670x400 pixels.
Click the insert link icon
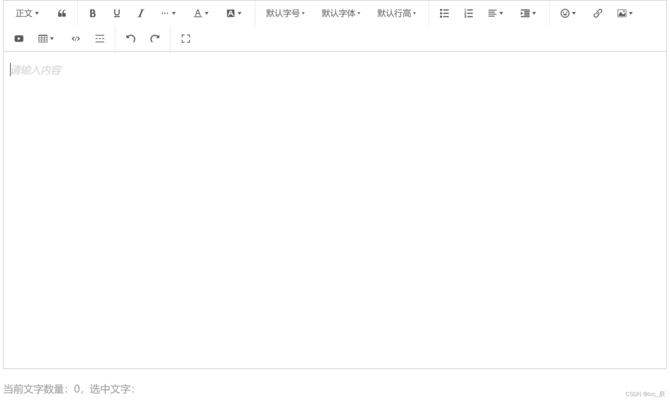(598, 14)
